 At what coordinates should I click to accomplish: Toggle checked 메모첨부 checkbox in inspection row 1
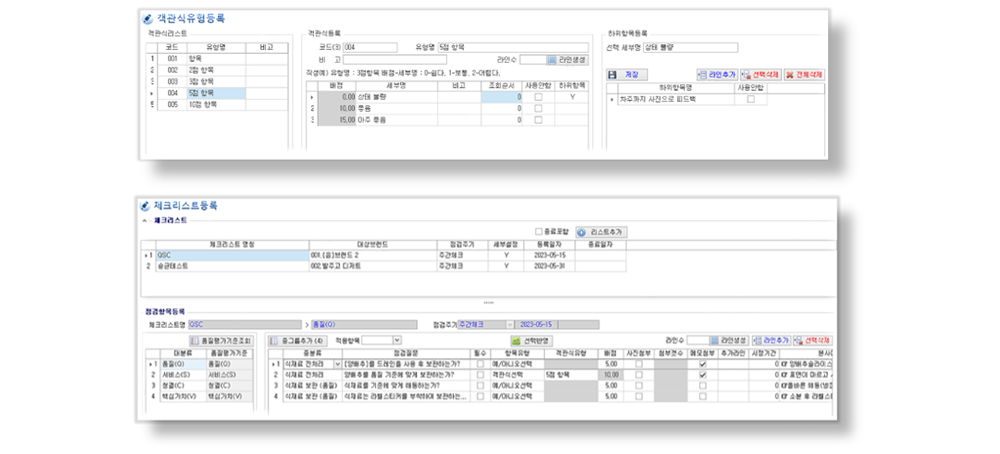tap(702, 363)
